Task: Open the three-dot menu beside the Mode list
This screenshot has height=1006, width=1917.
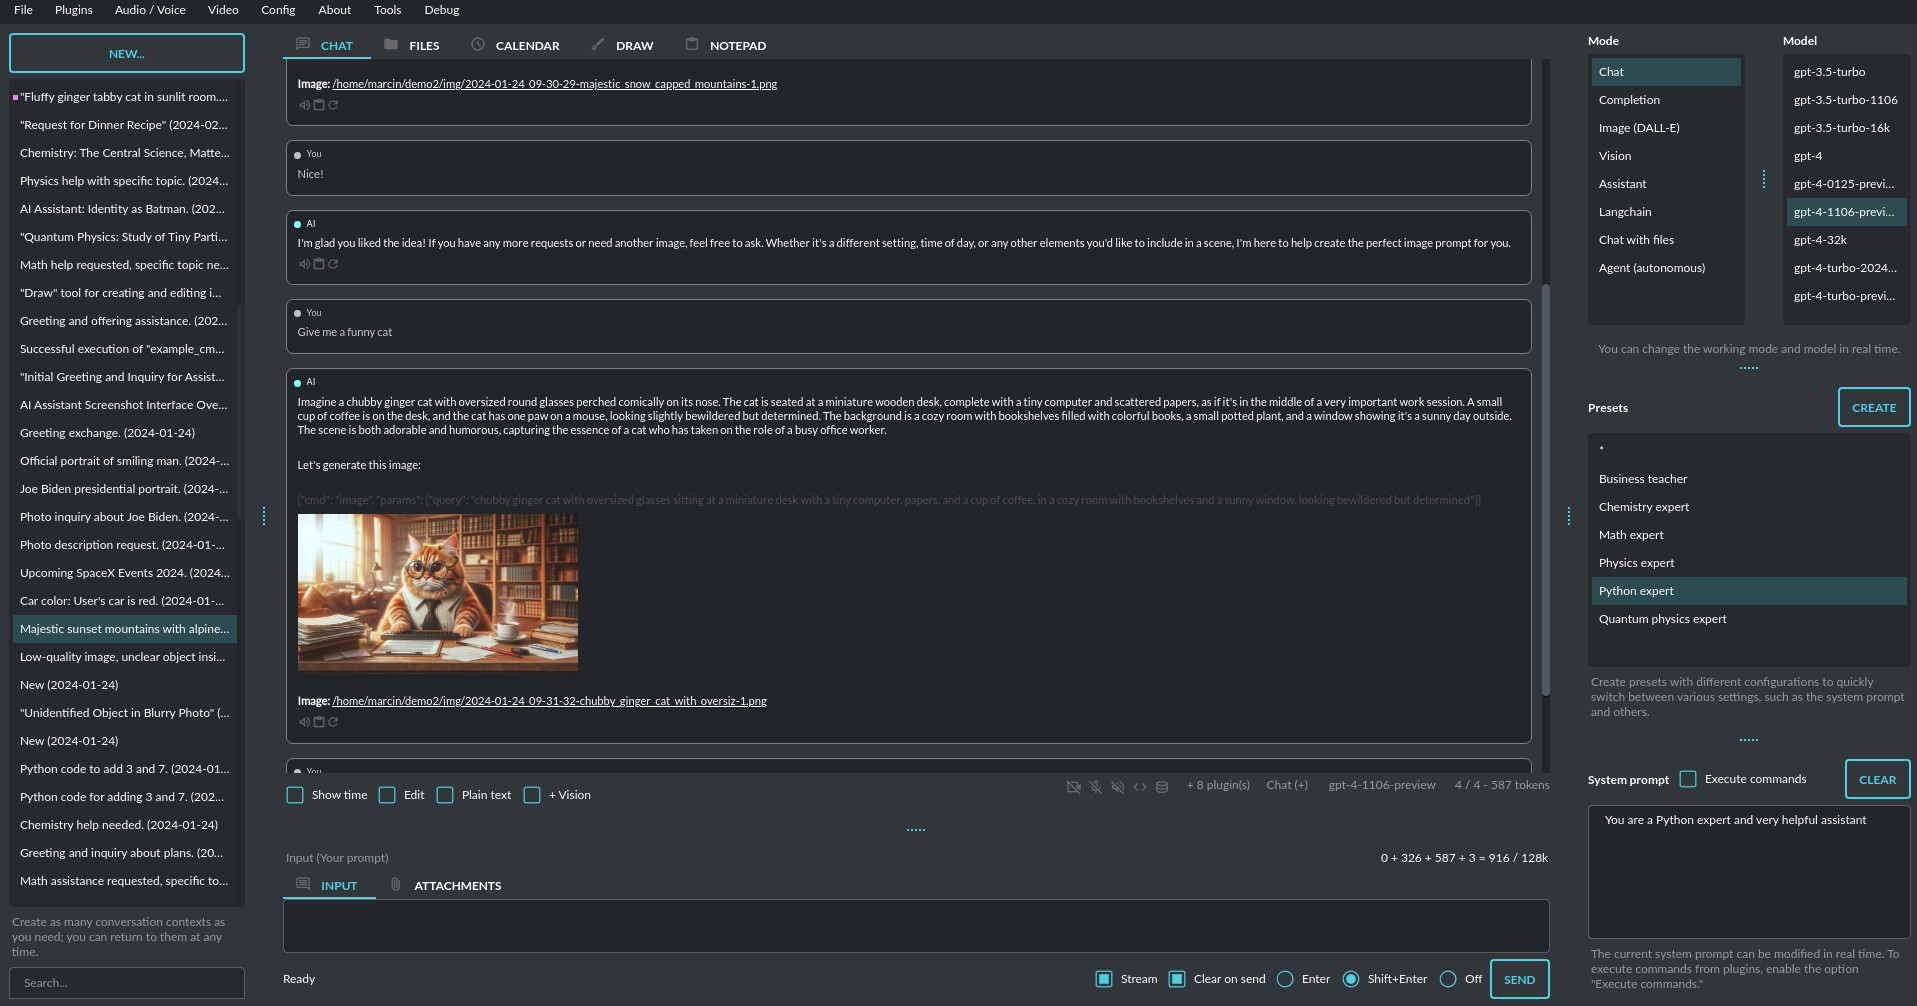Action: (x=1764, y=179)
